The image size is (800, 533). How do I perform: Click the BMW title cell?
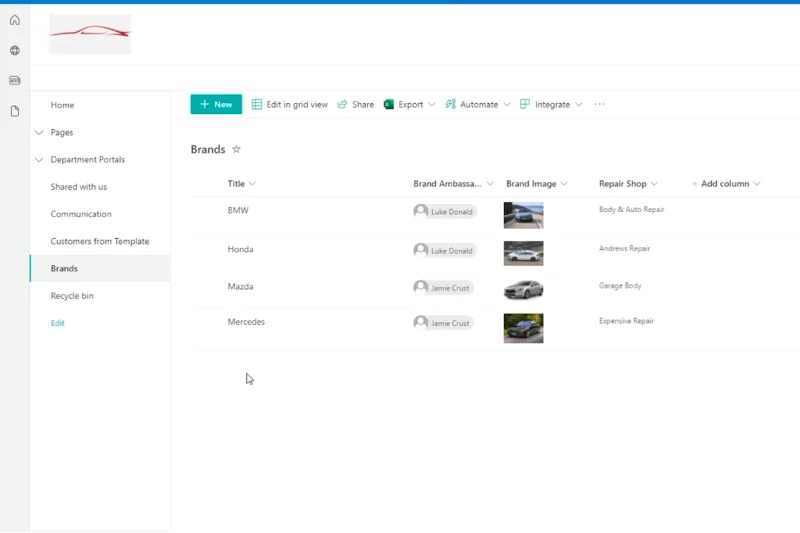238,210
